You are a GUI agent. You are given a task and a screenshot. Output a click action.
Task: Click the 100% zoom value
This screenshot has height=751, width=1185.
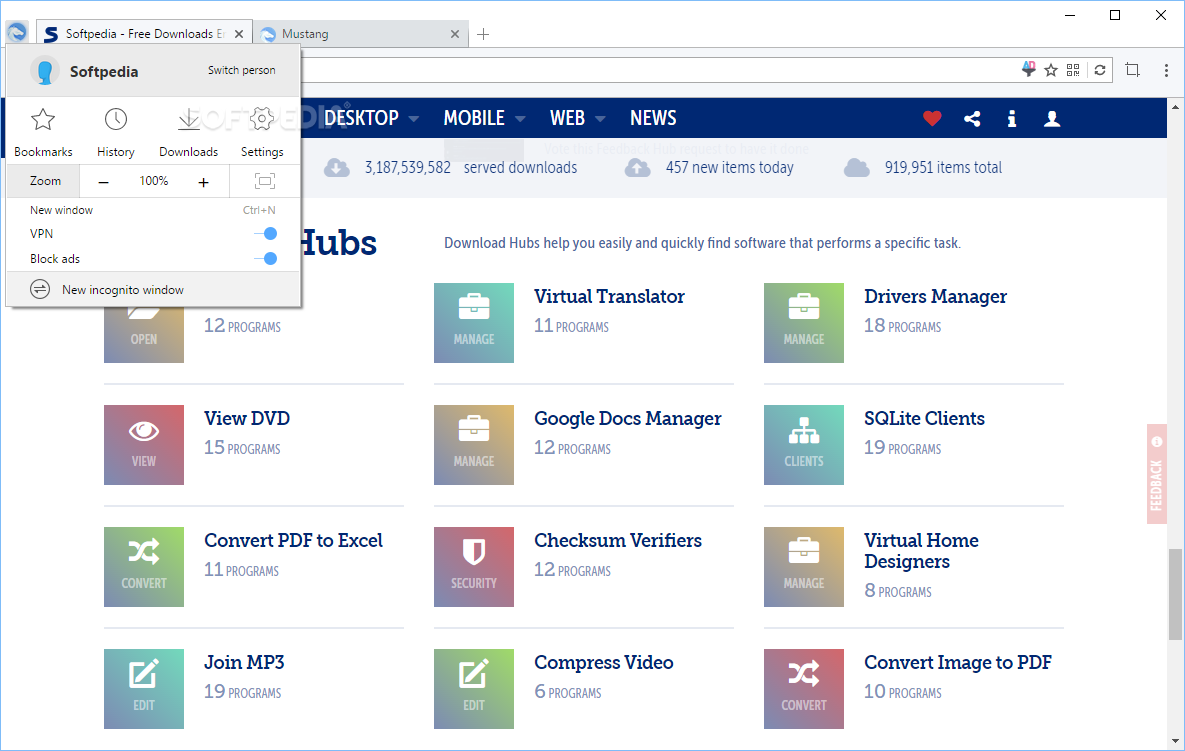[153, 181]
